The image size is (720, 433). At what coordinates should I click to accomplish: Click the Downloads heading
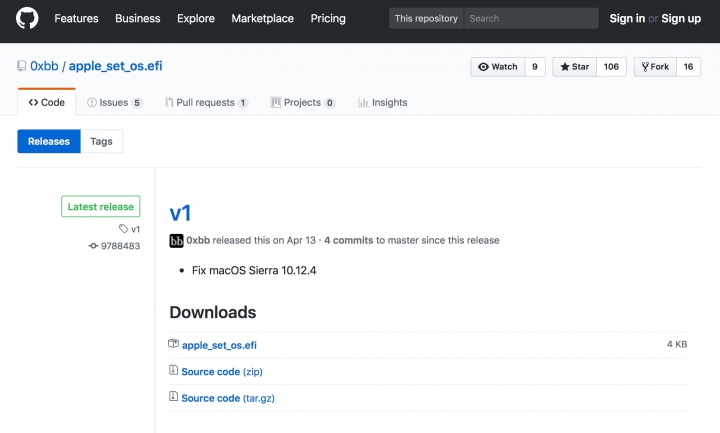click(x=213, y=312)
